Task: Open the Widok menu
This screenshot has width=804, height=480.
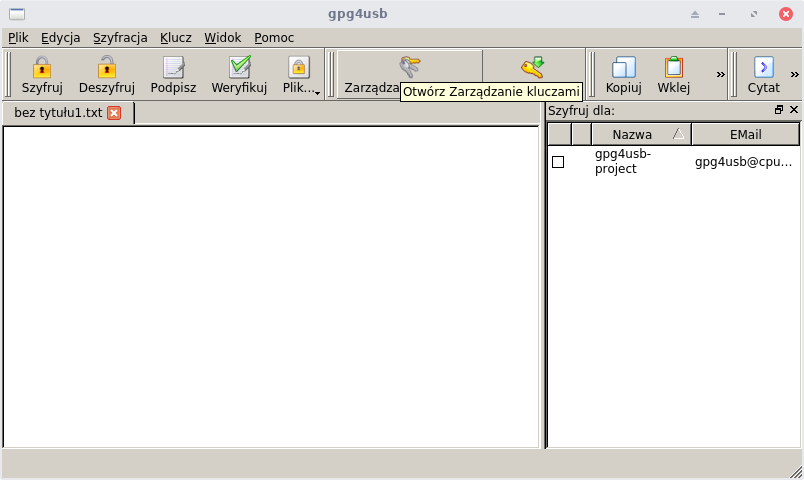Action: [223, 37]
